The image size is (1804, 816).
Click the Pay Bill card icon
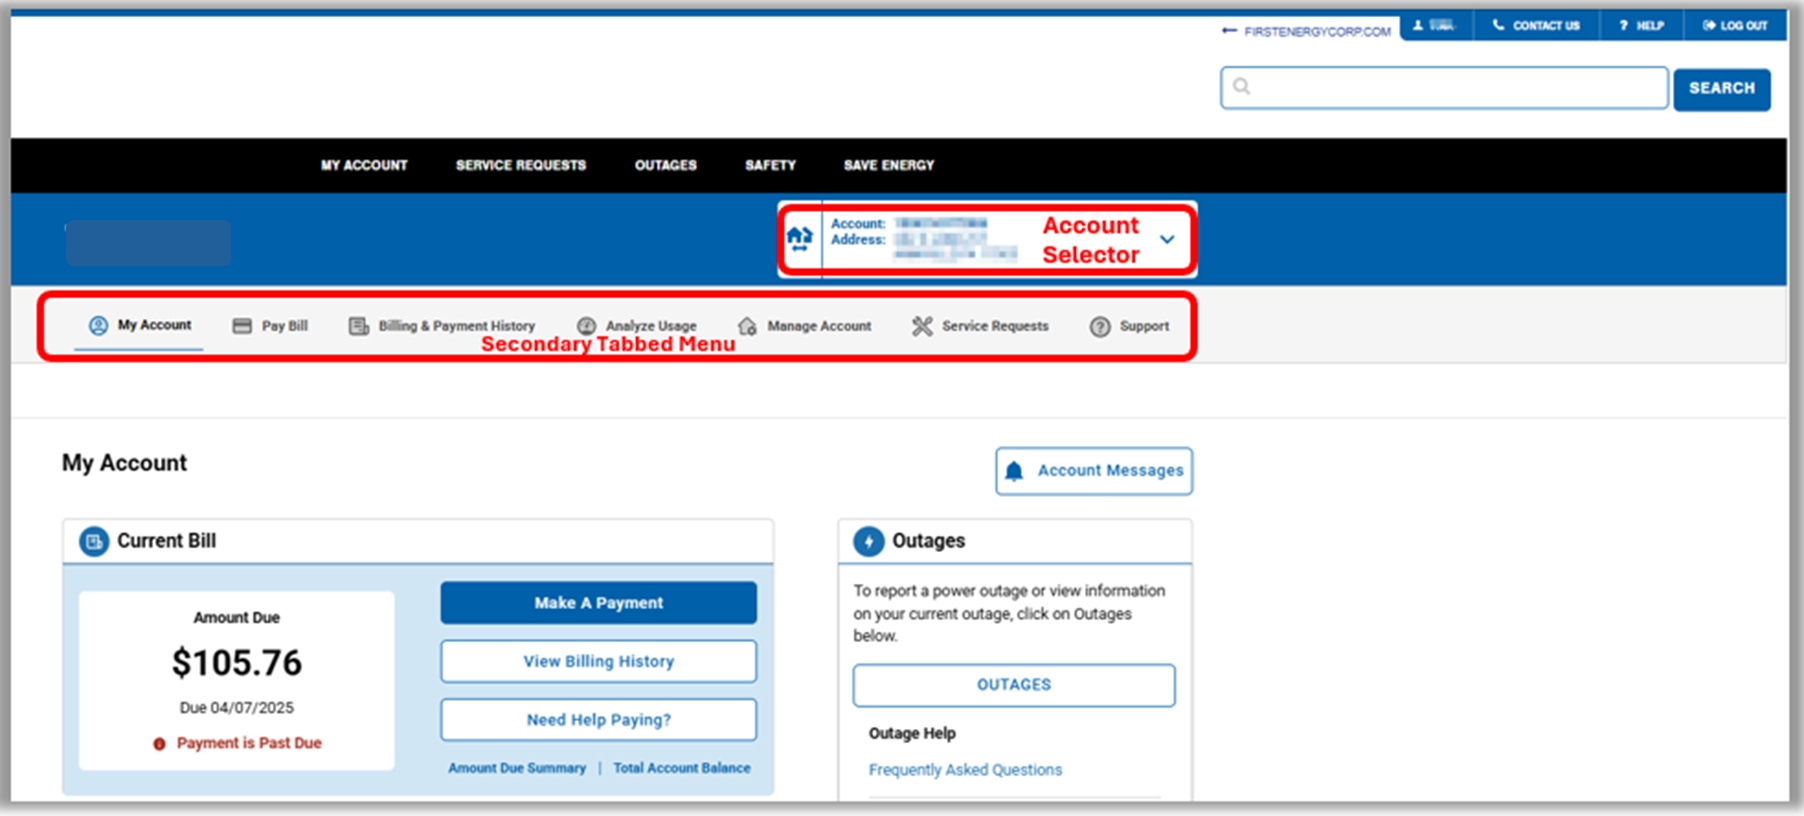click(x=242, y=326)
